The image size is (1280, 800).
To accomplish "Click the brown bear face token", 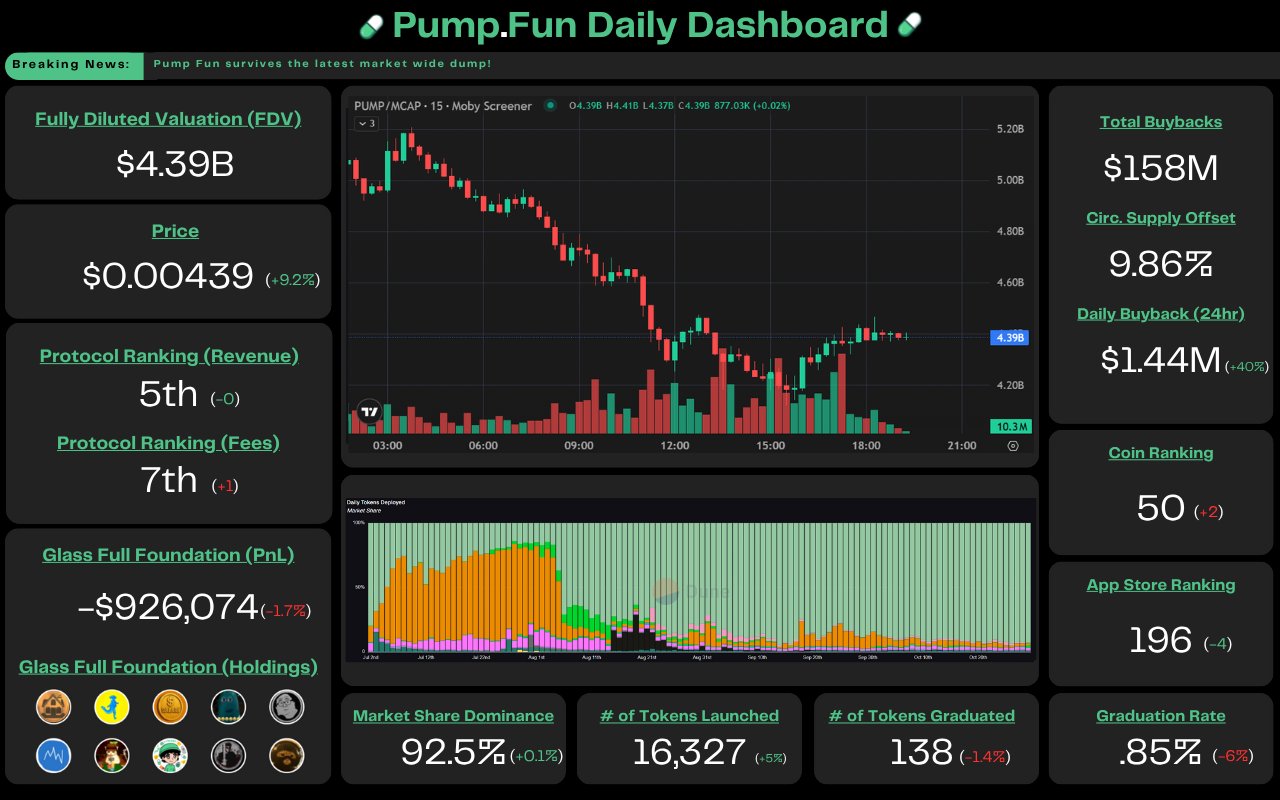I will click(x=287, y=755).
